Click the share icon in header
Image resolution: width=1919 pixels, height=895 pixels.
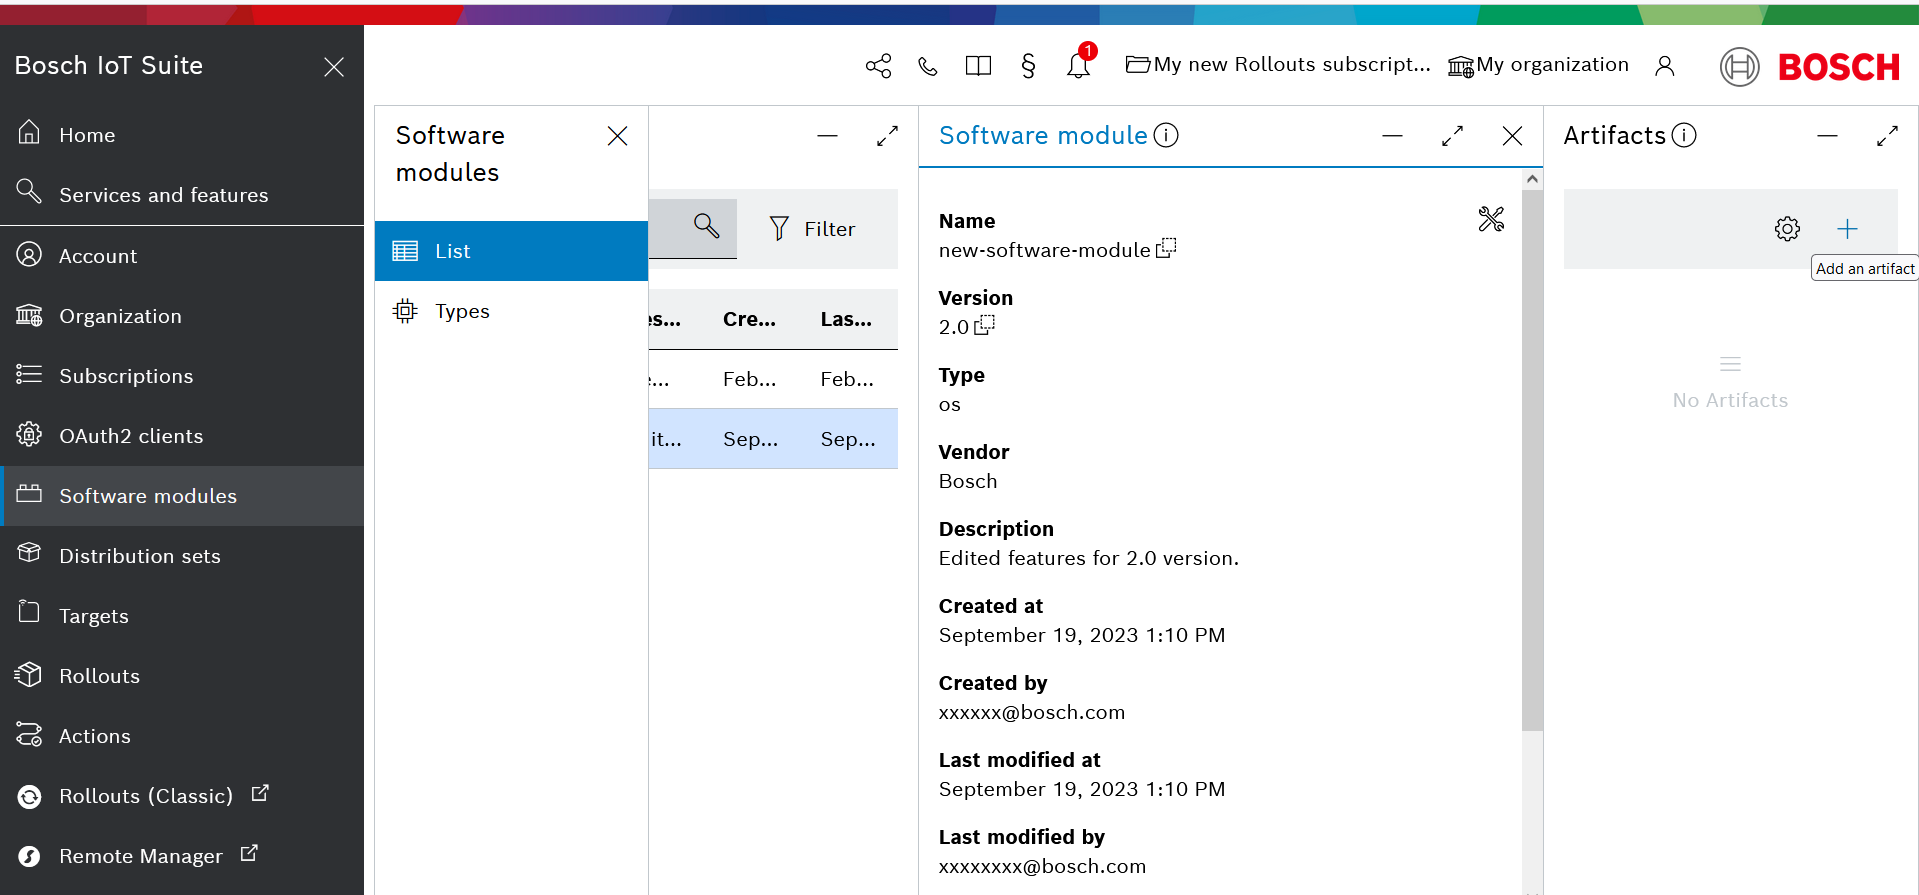pos(878,66)
